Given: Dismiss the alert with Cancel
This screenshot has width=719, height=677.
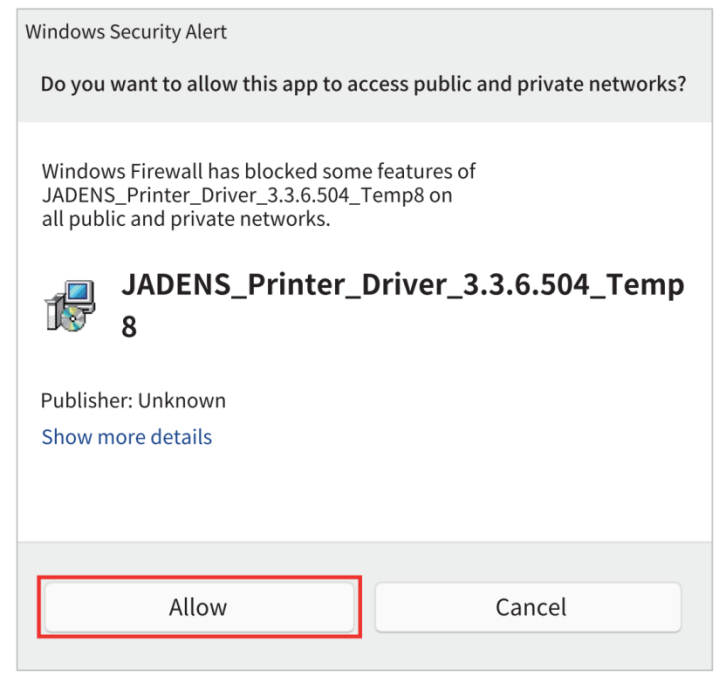Looking at the screenshot, I should click(x=528, y=607).
